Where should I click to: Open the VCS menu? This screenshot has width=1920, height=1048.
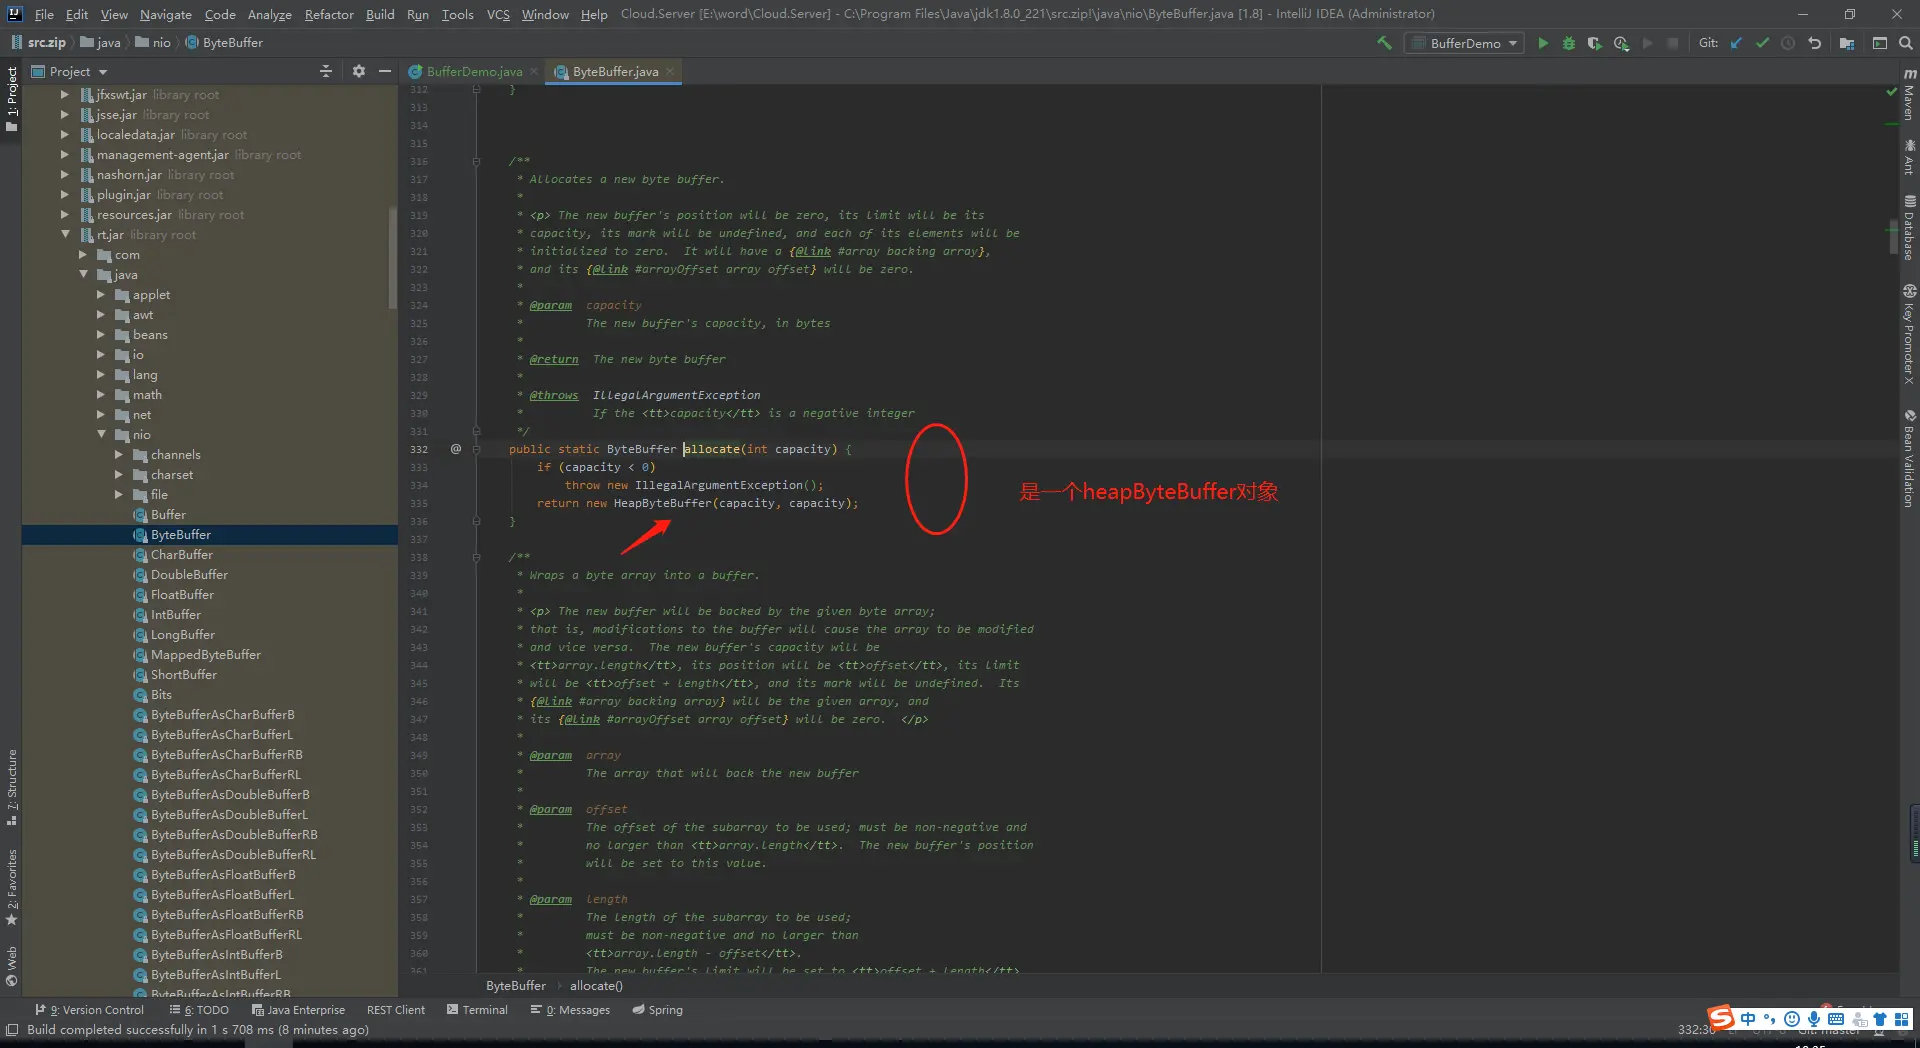[498, 14]
